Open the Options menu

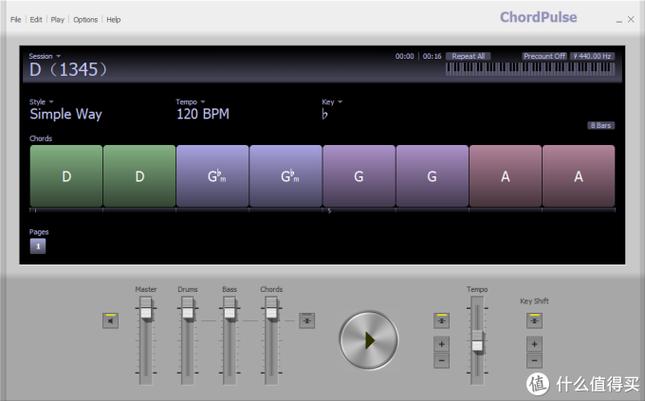click(85, 20)
